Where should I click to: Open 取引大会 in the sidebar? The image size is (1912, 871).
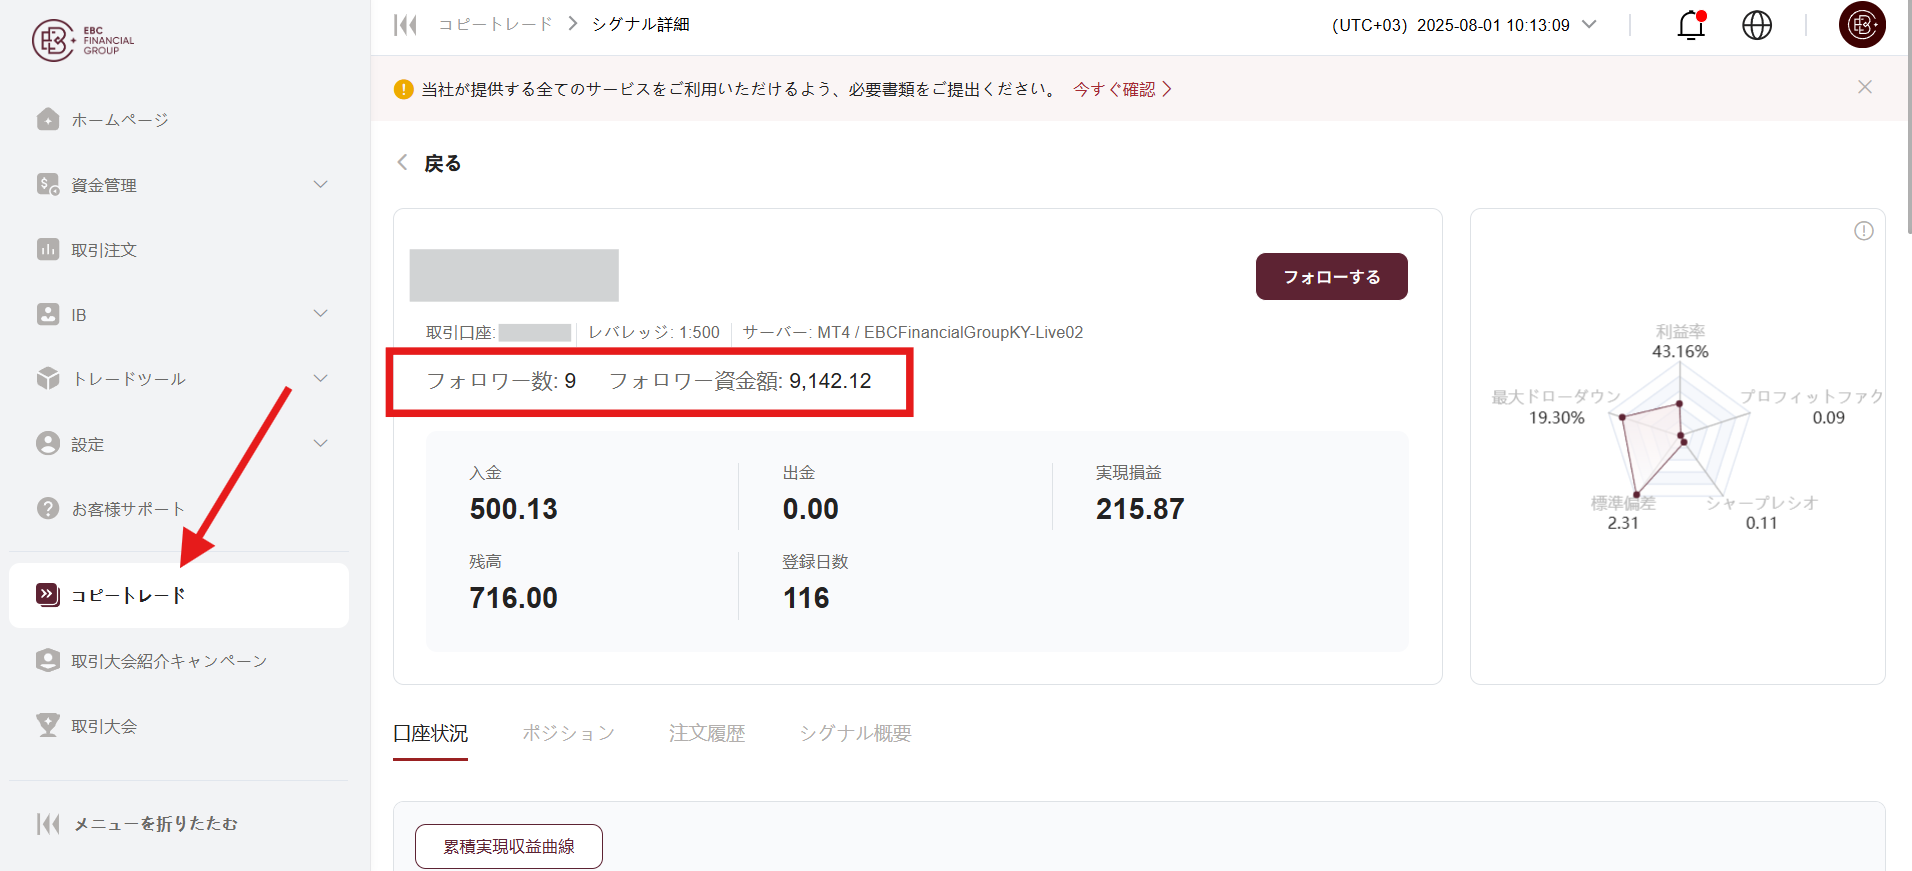coord(179,726)
